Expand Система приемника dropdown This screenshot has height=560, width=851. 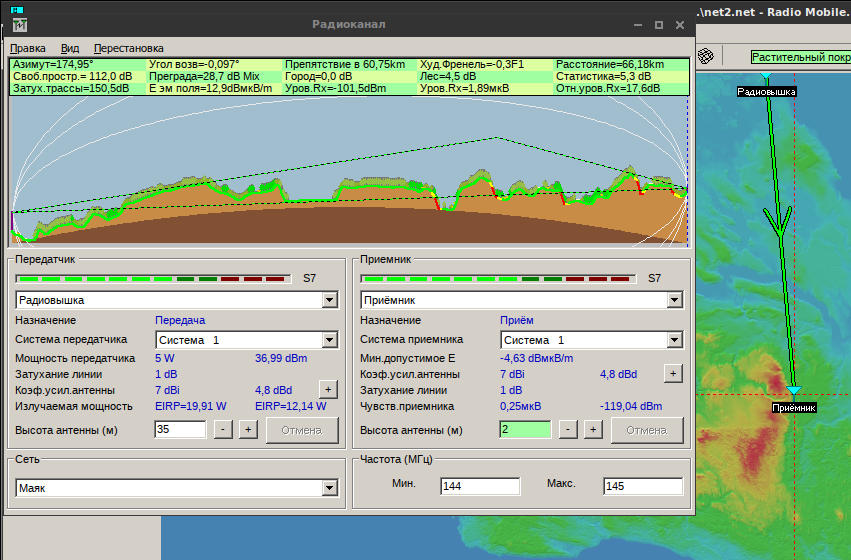pyautogui.click(x=674, y=340)
